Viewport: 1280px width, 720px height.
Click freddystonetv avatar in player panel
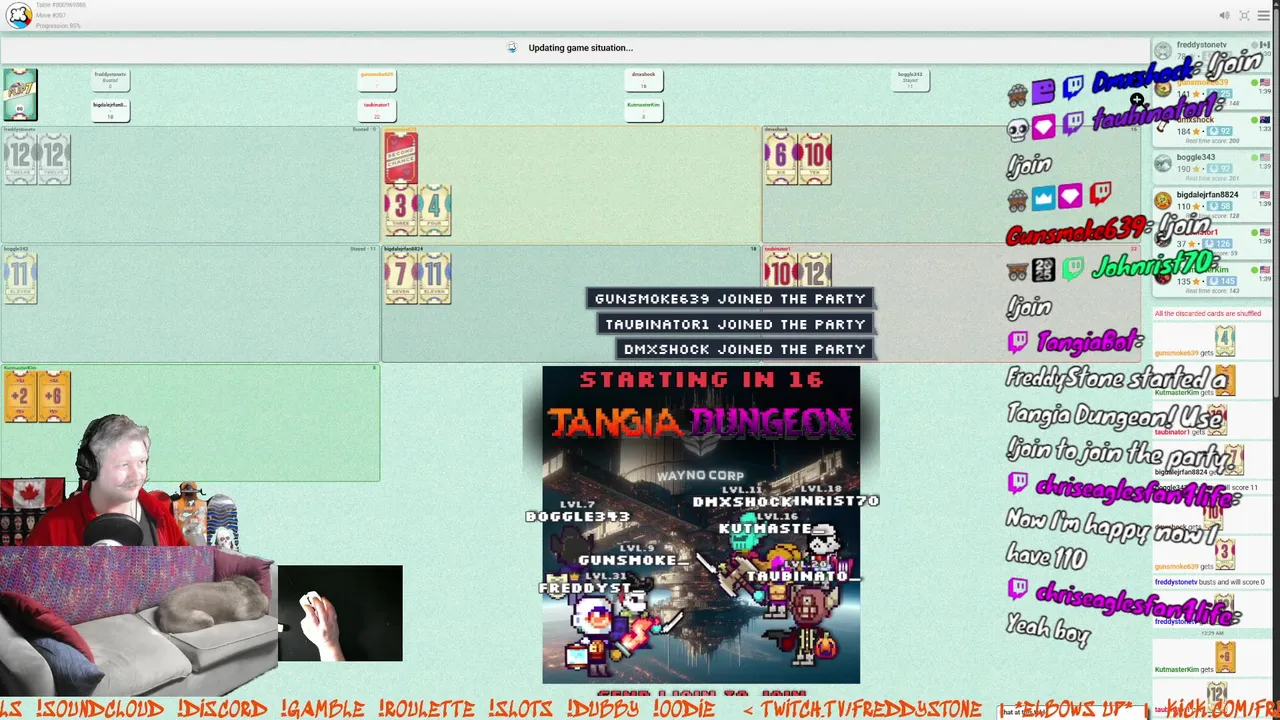[1163, 51]
